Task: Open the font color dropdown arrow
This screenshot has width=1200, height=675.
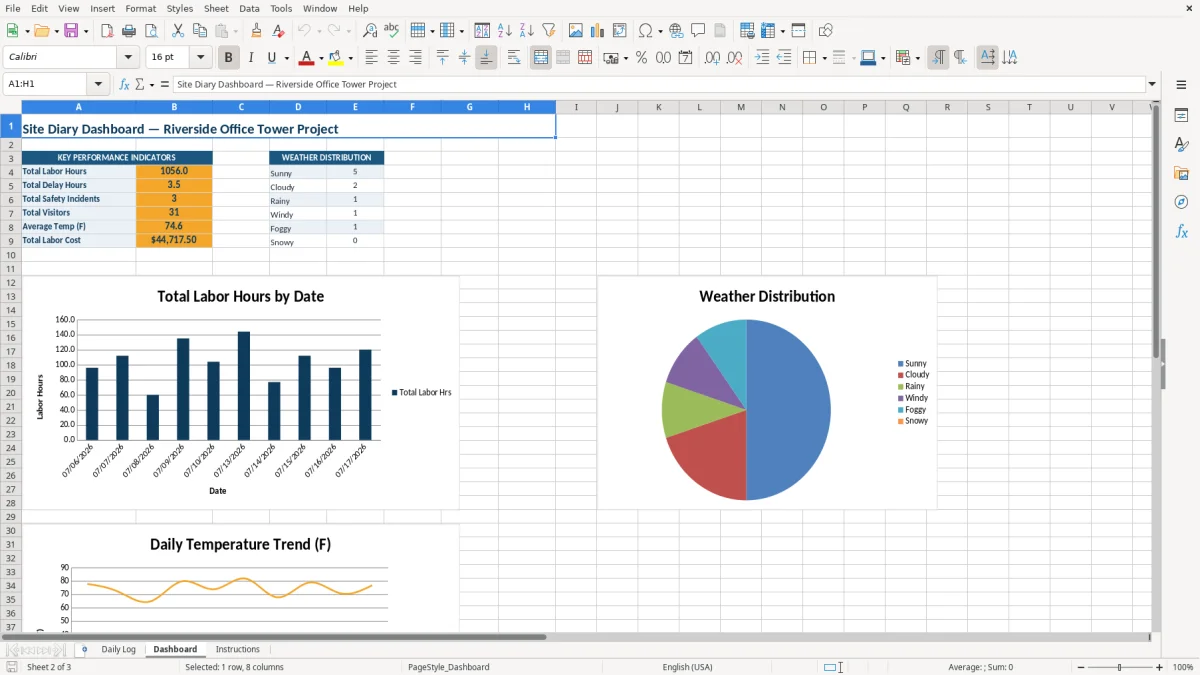Action: point(321,58)
